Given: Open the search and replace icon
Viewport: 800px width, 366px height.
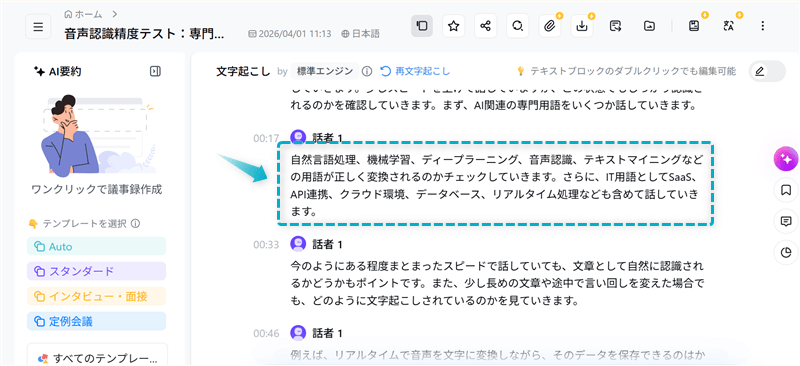Looking at the screenshot, I should [x=517, y=26].
